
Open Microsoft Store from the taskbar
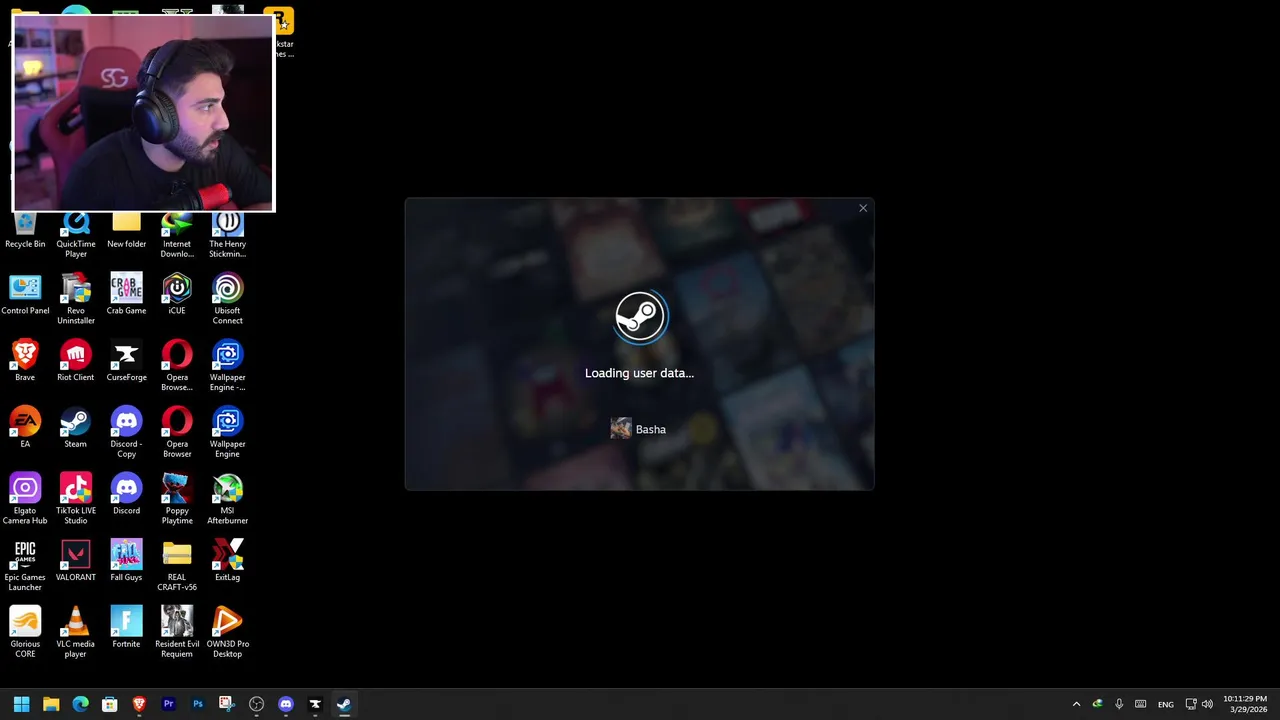point(110,704)
